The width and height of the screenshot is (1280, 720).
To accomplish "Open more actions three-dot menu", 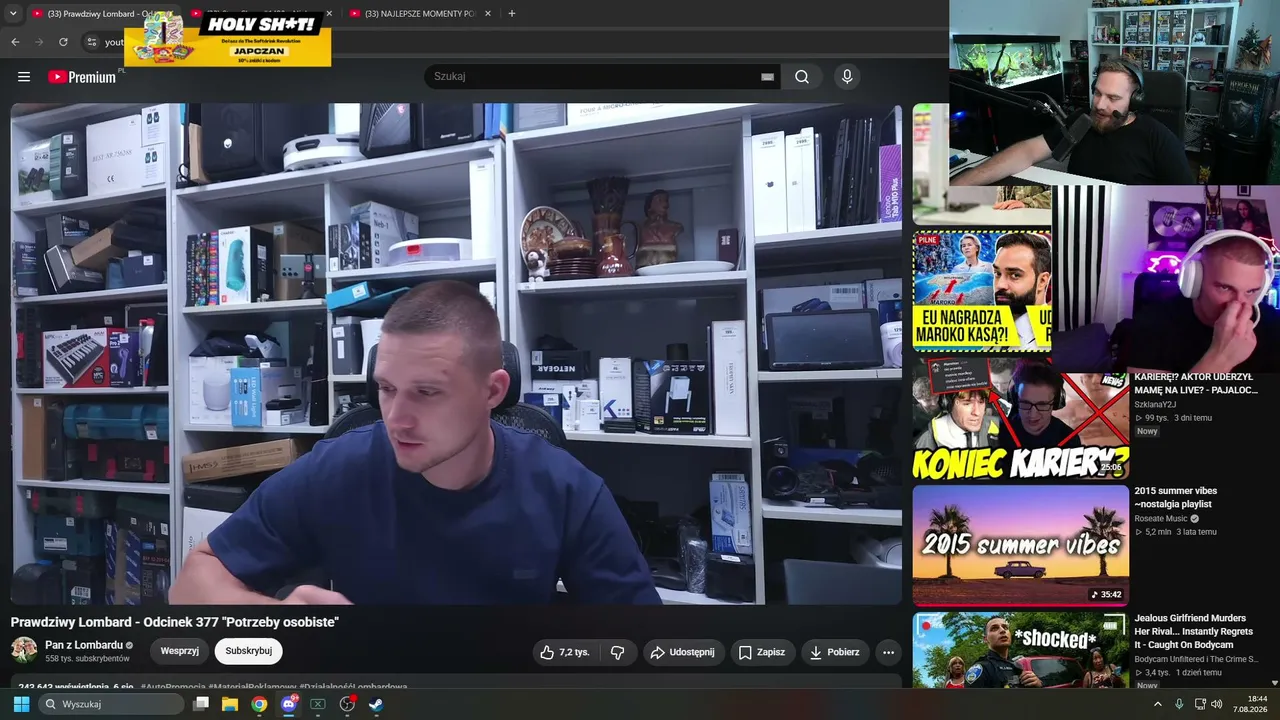I will [x=888, y=652].
